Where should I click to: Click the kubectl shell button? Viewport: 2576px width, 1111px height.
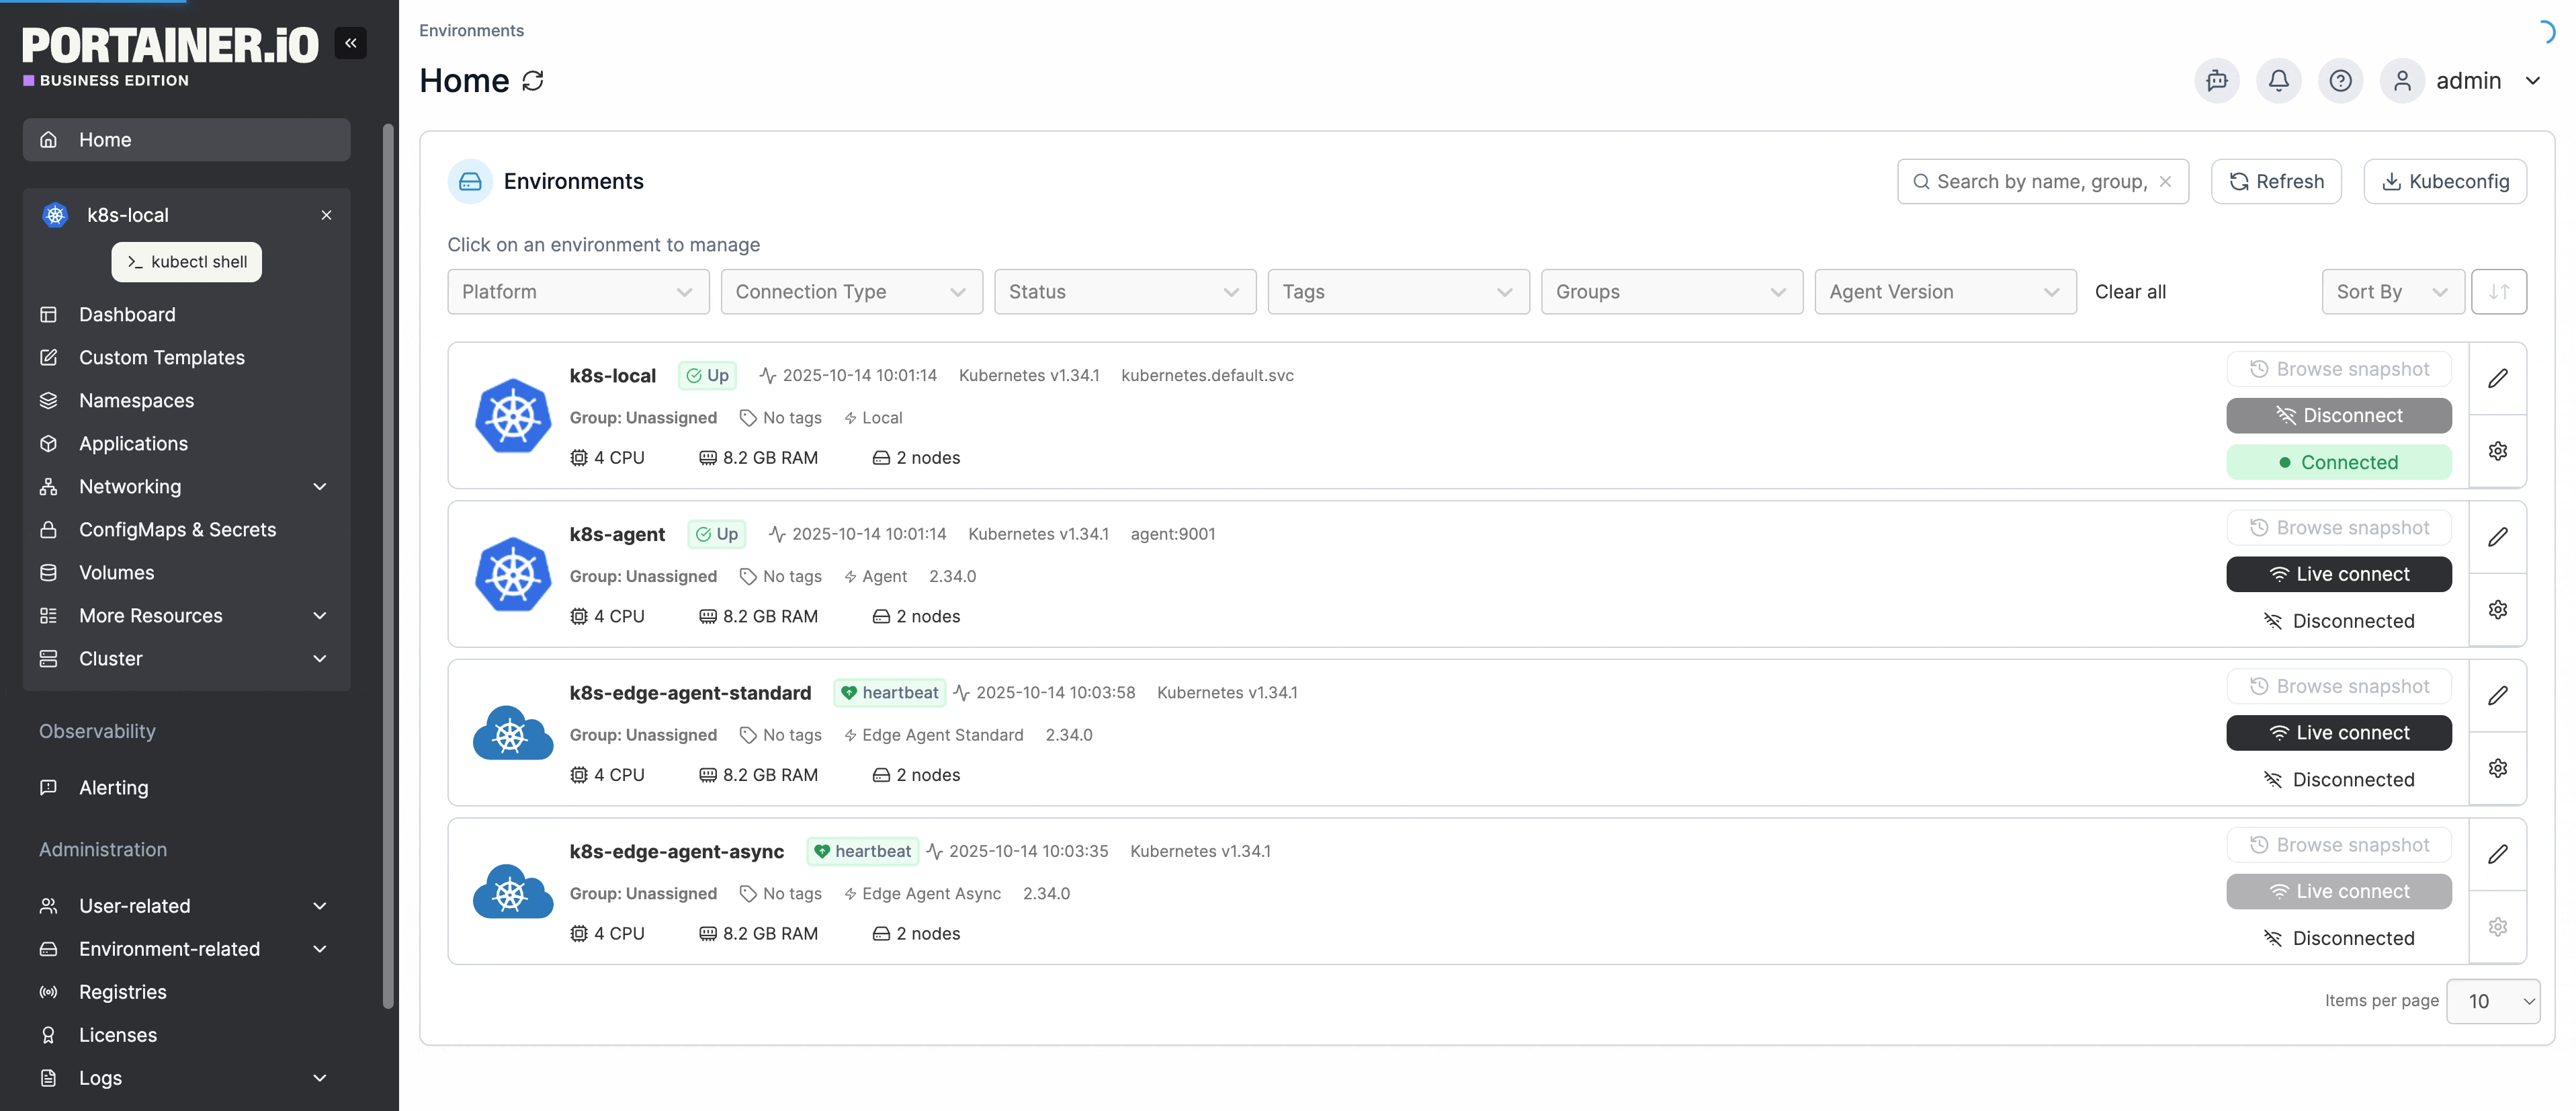click(x=187, y=261)
